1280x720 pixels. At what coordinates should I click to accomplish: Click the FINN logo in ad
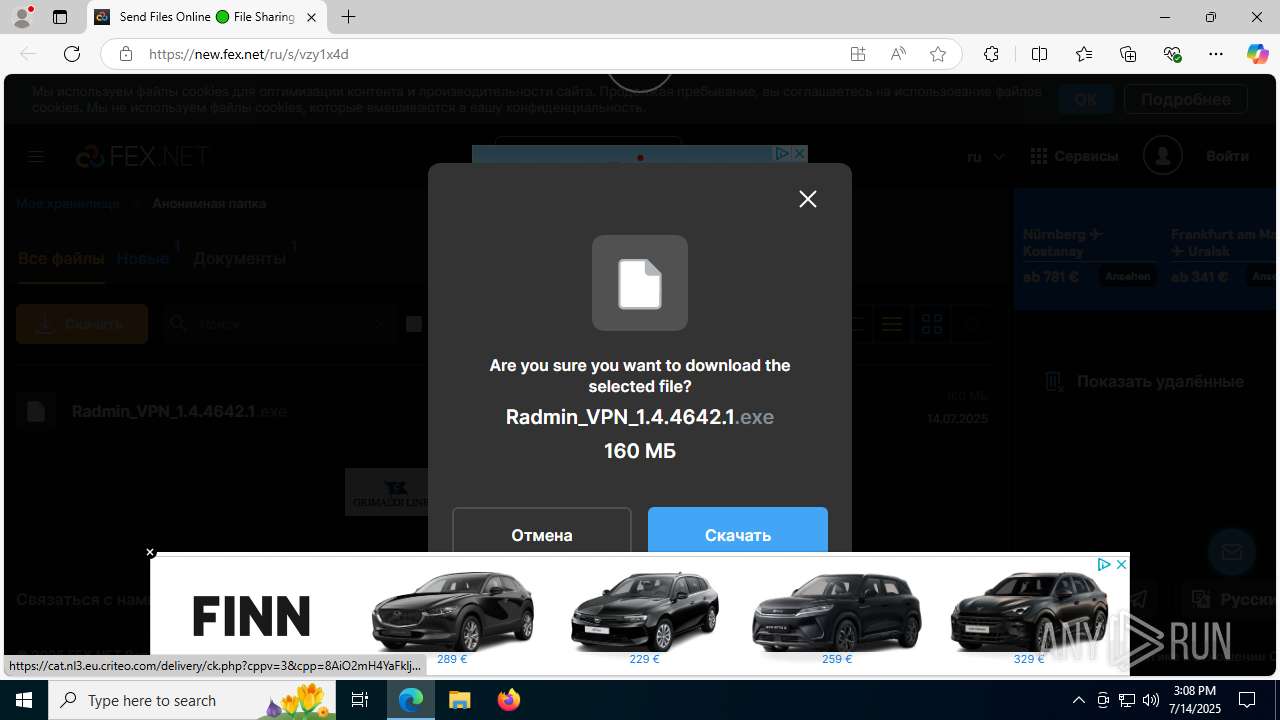(x=251, y=615)
